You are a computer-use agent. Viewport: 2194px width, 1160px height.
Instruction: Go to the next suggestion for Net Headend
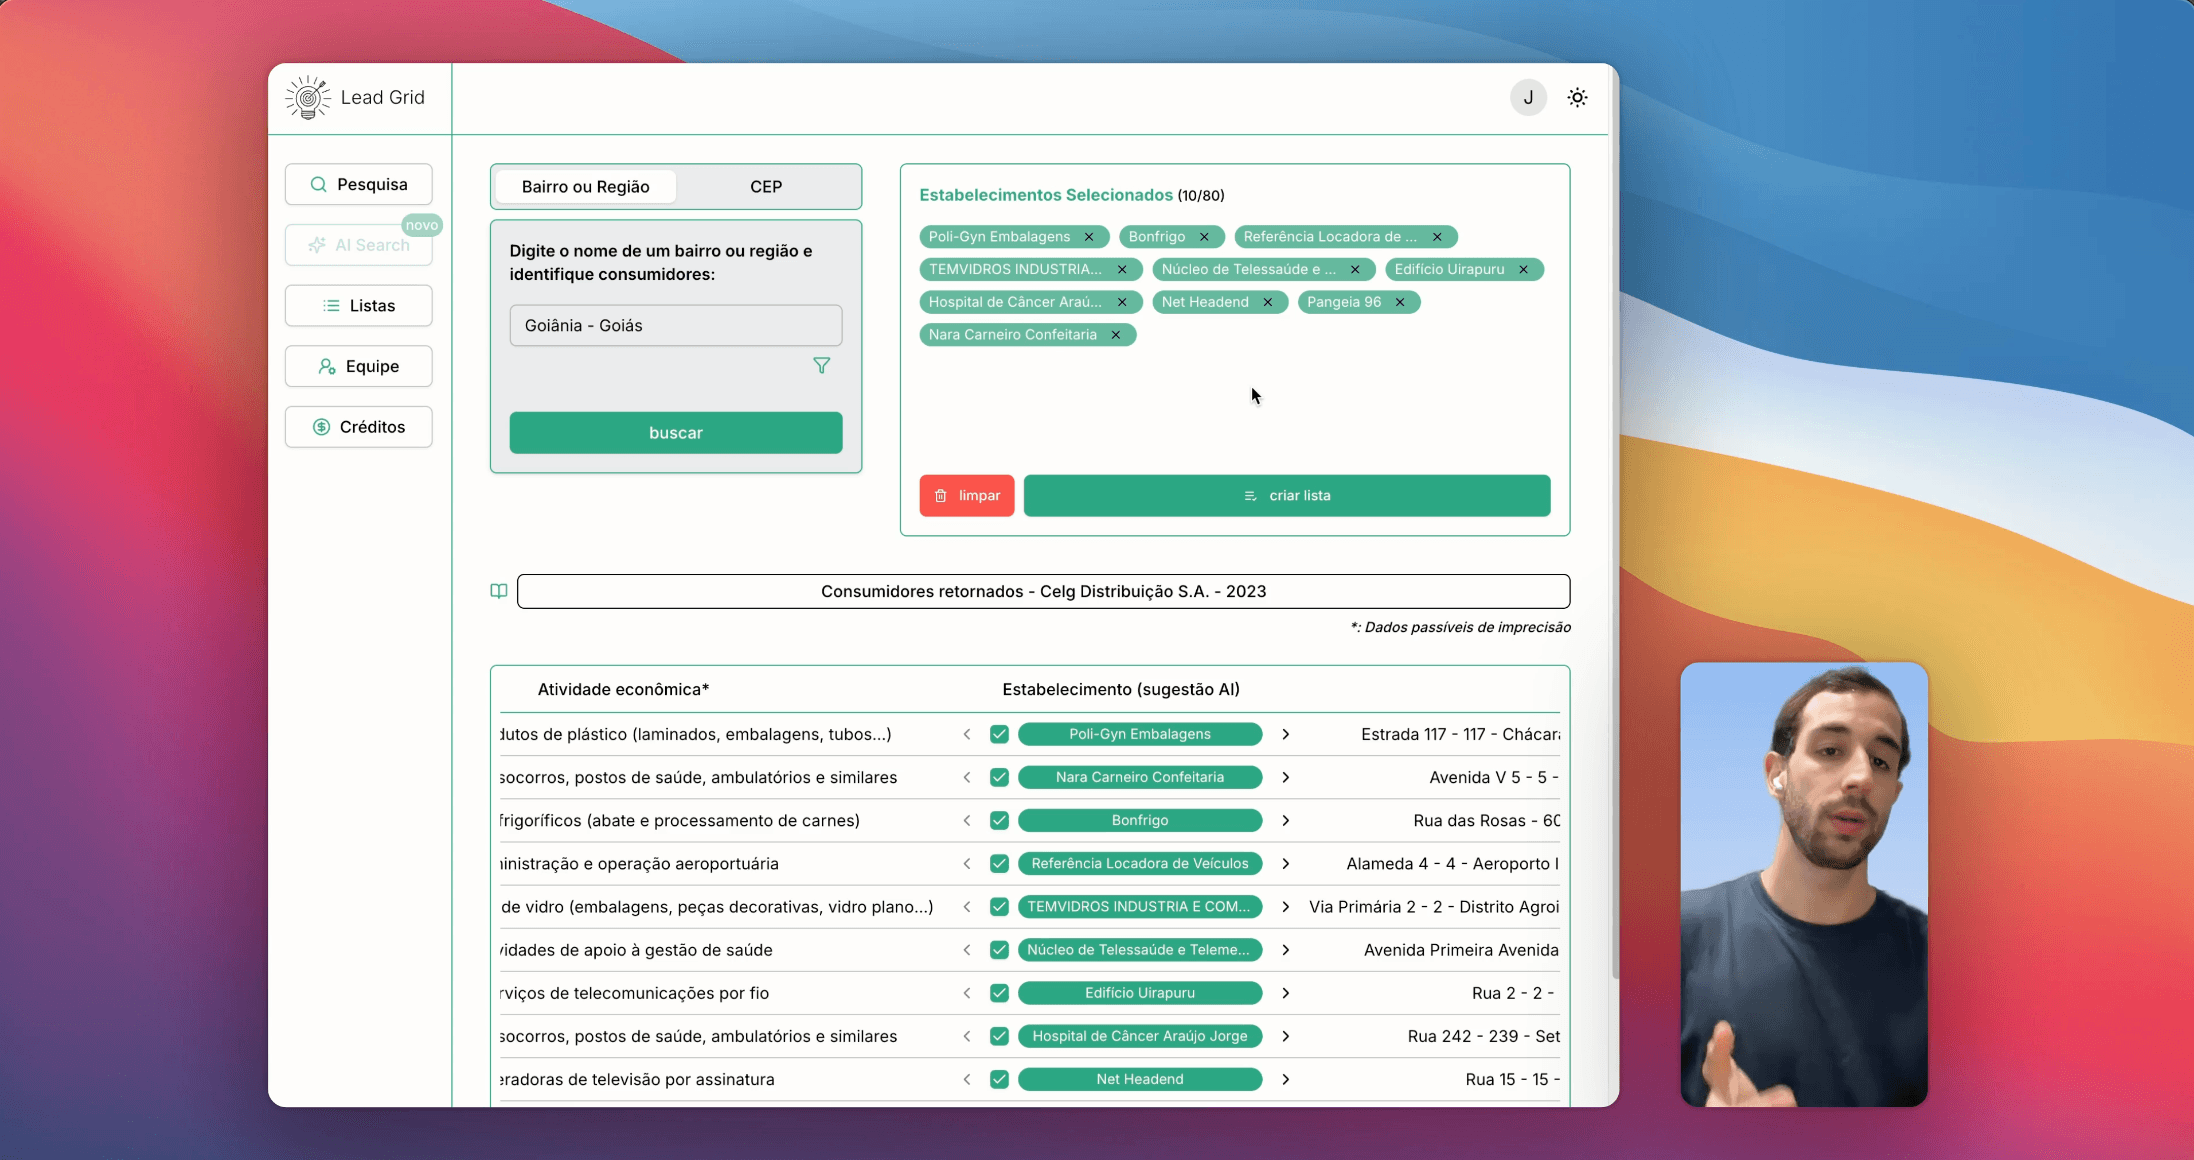[x=1286, y=1079]
